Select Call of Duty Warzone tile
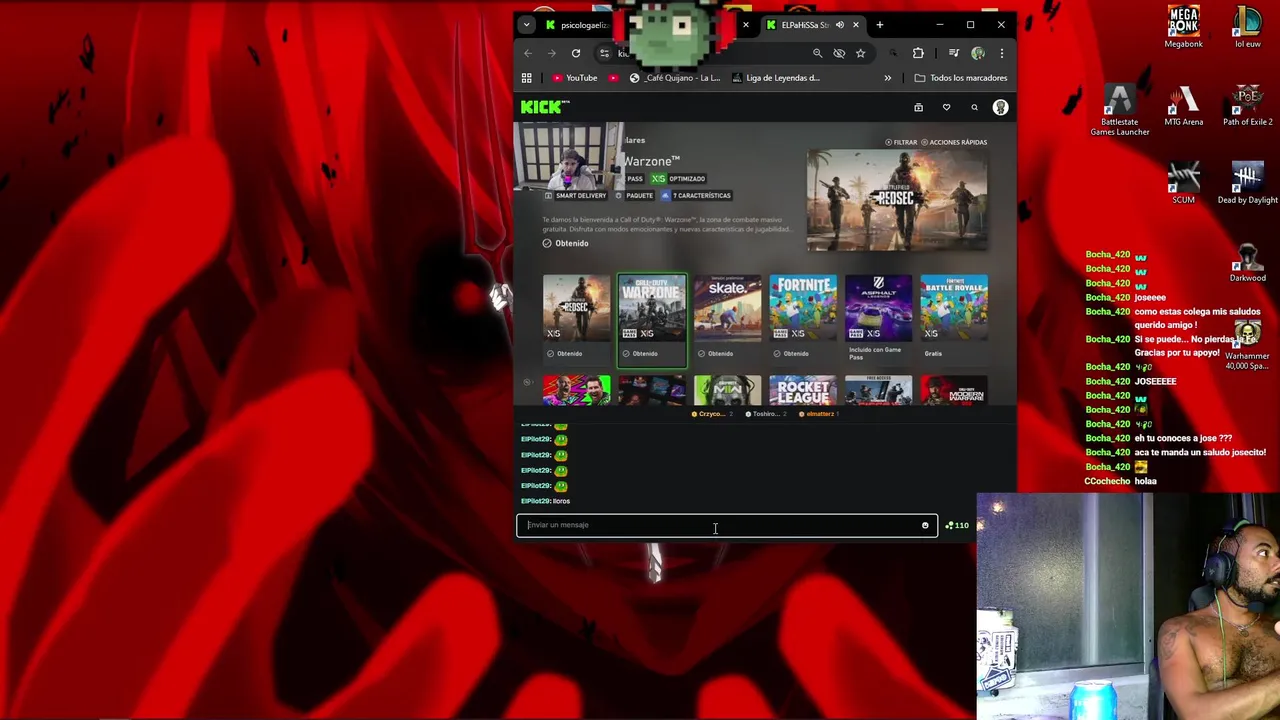The width and height of the screenshot is (1280, 720). [x=652, y=319]
